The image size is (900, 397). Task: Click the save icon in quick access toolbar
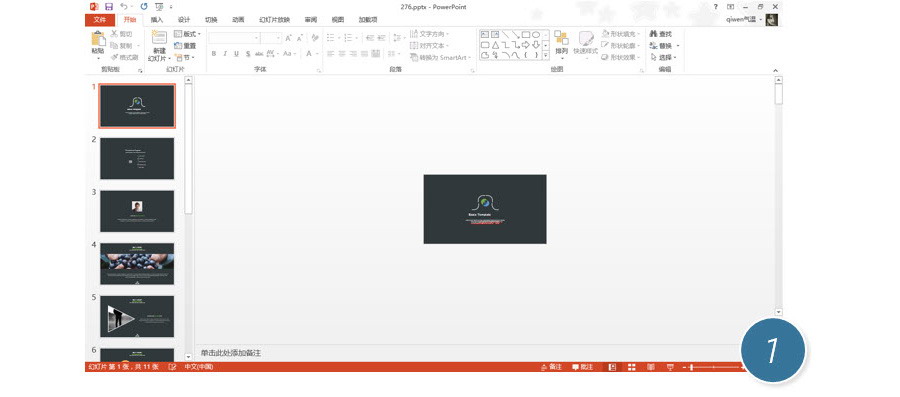pos(109,7)
